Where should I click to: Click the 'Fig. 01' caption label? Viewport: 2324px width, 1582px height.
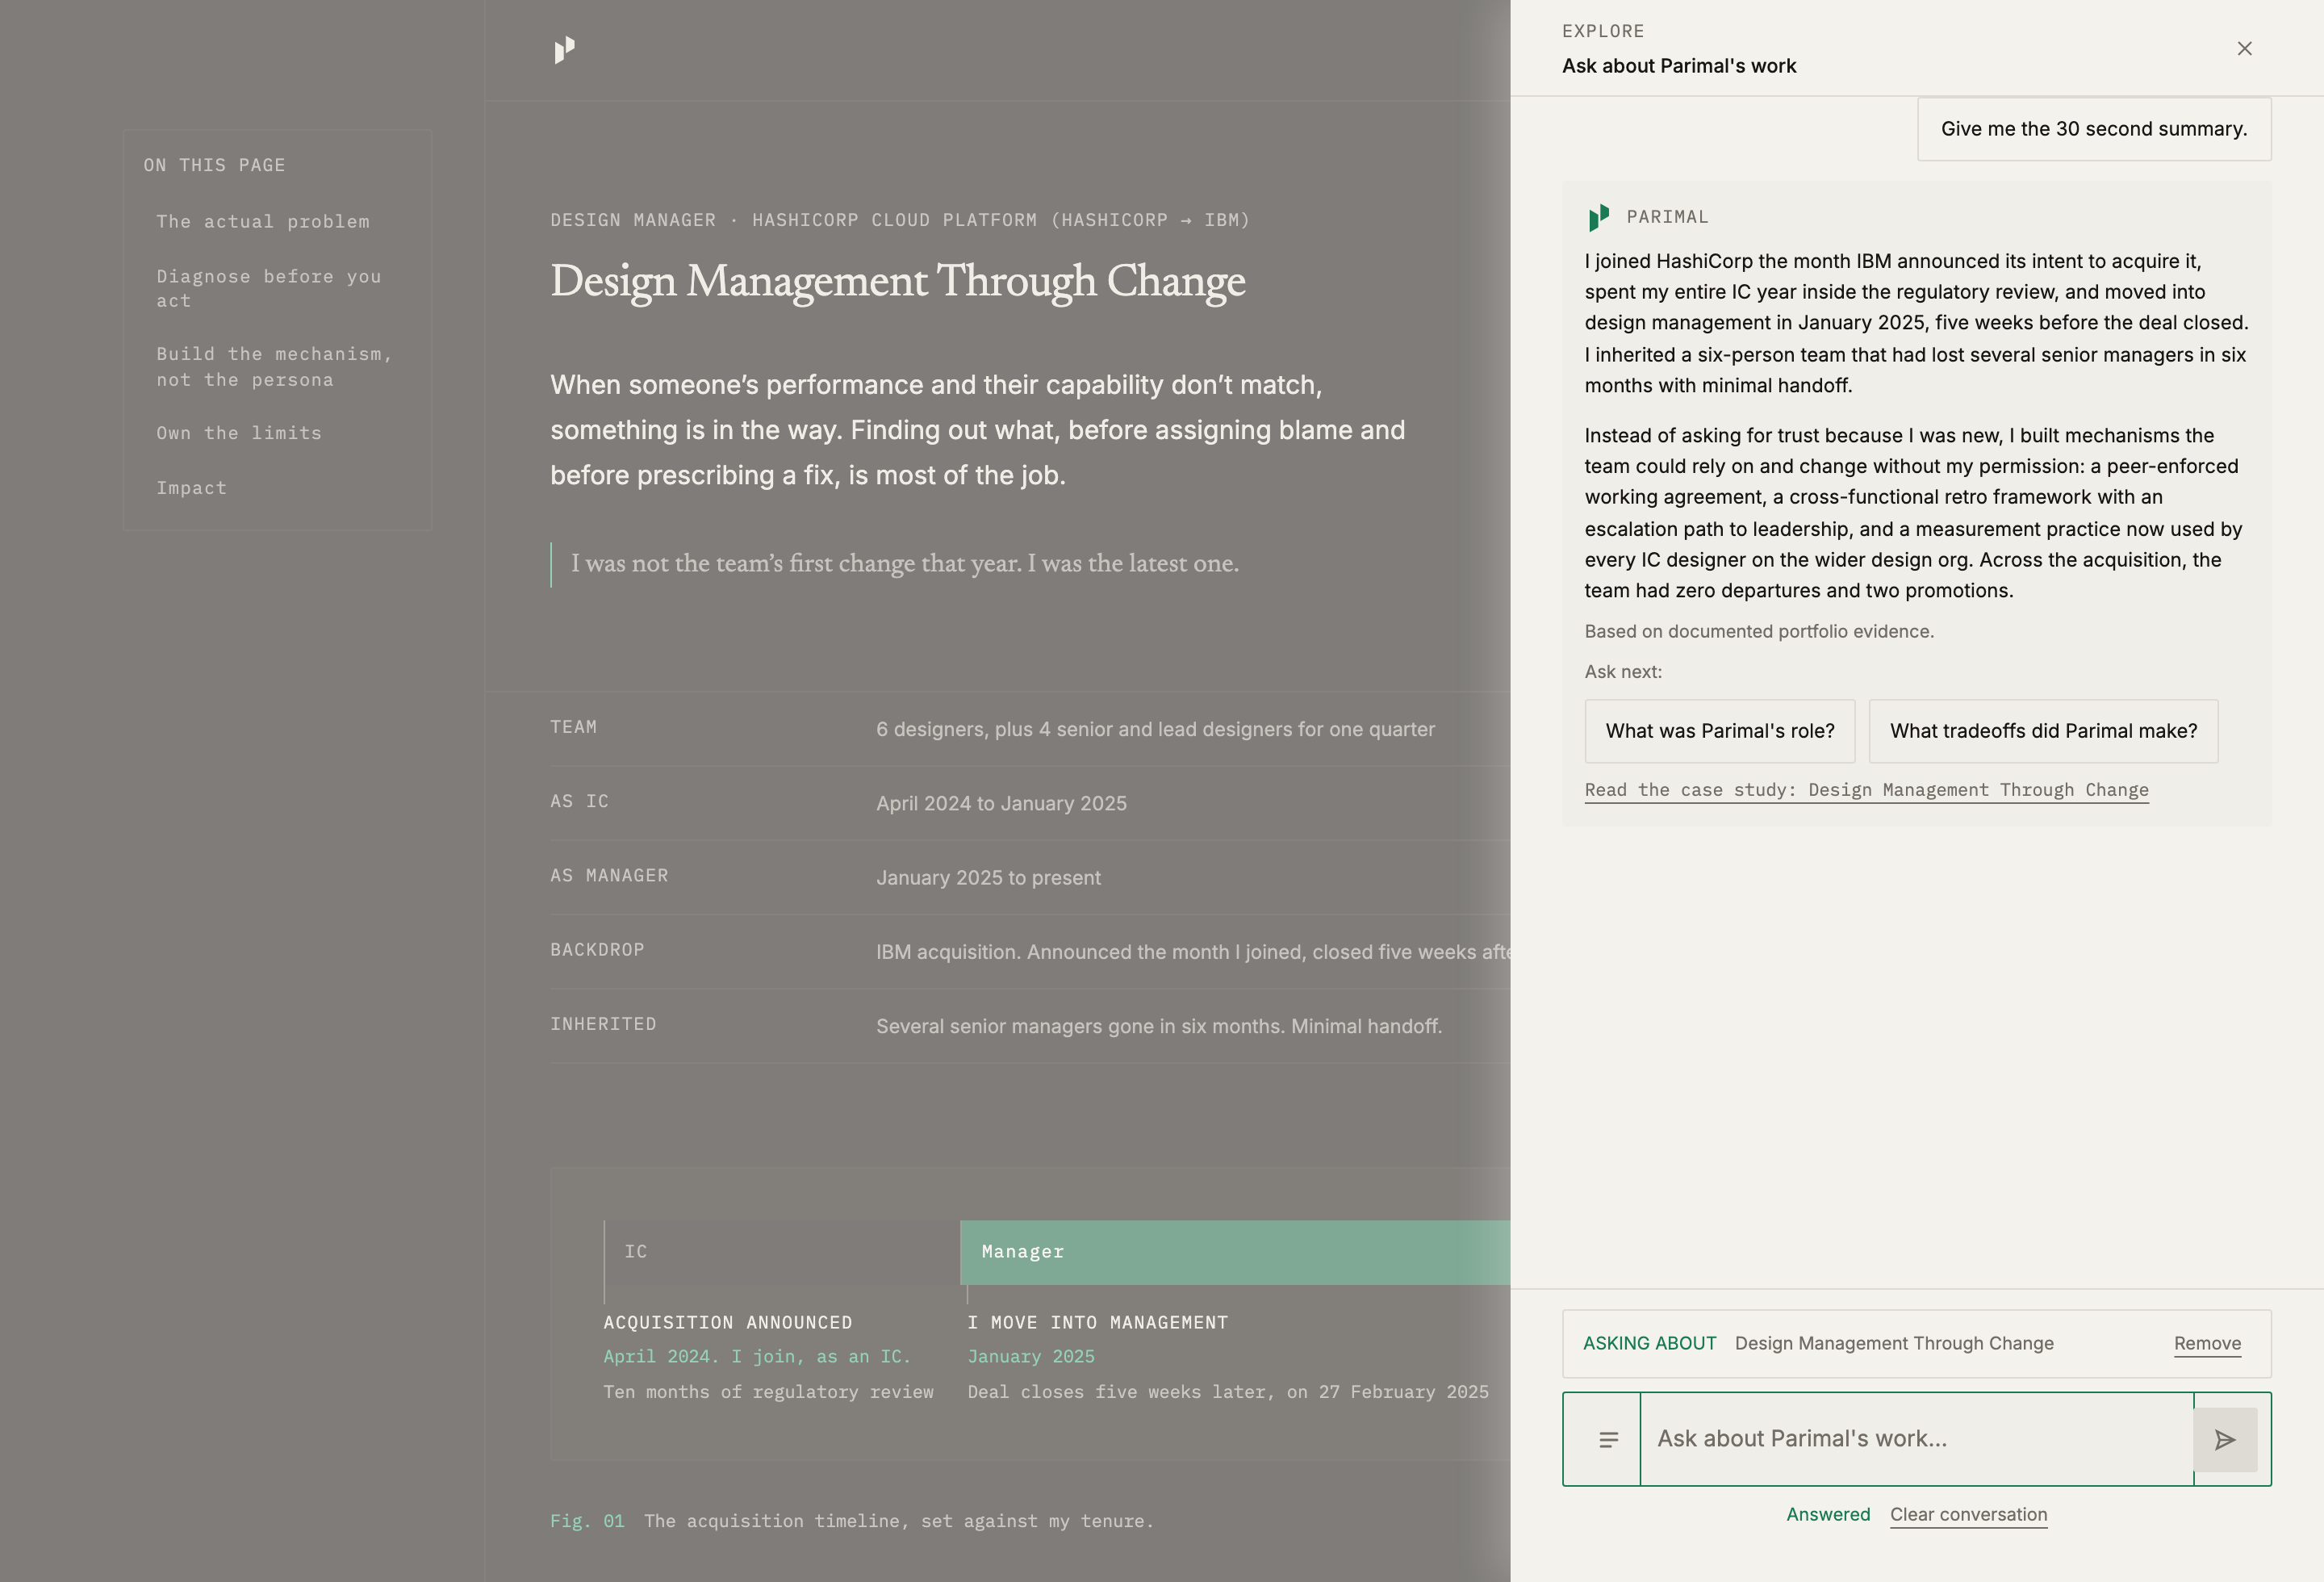[x=587, y=1521]
